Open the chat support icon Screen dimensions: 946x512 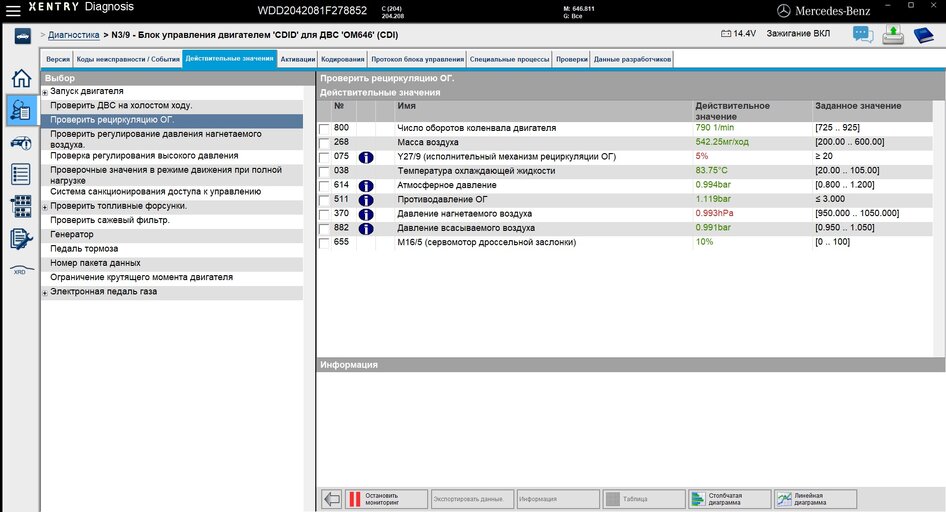click(863, 35)
